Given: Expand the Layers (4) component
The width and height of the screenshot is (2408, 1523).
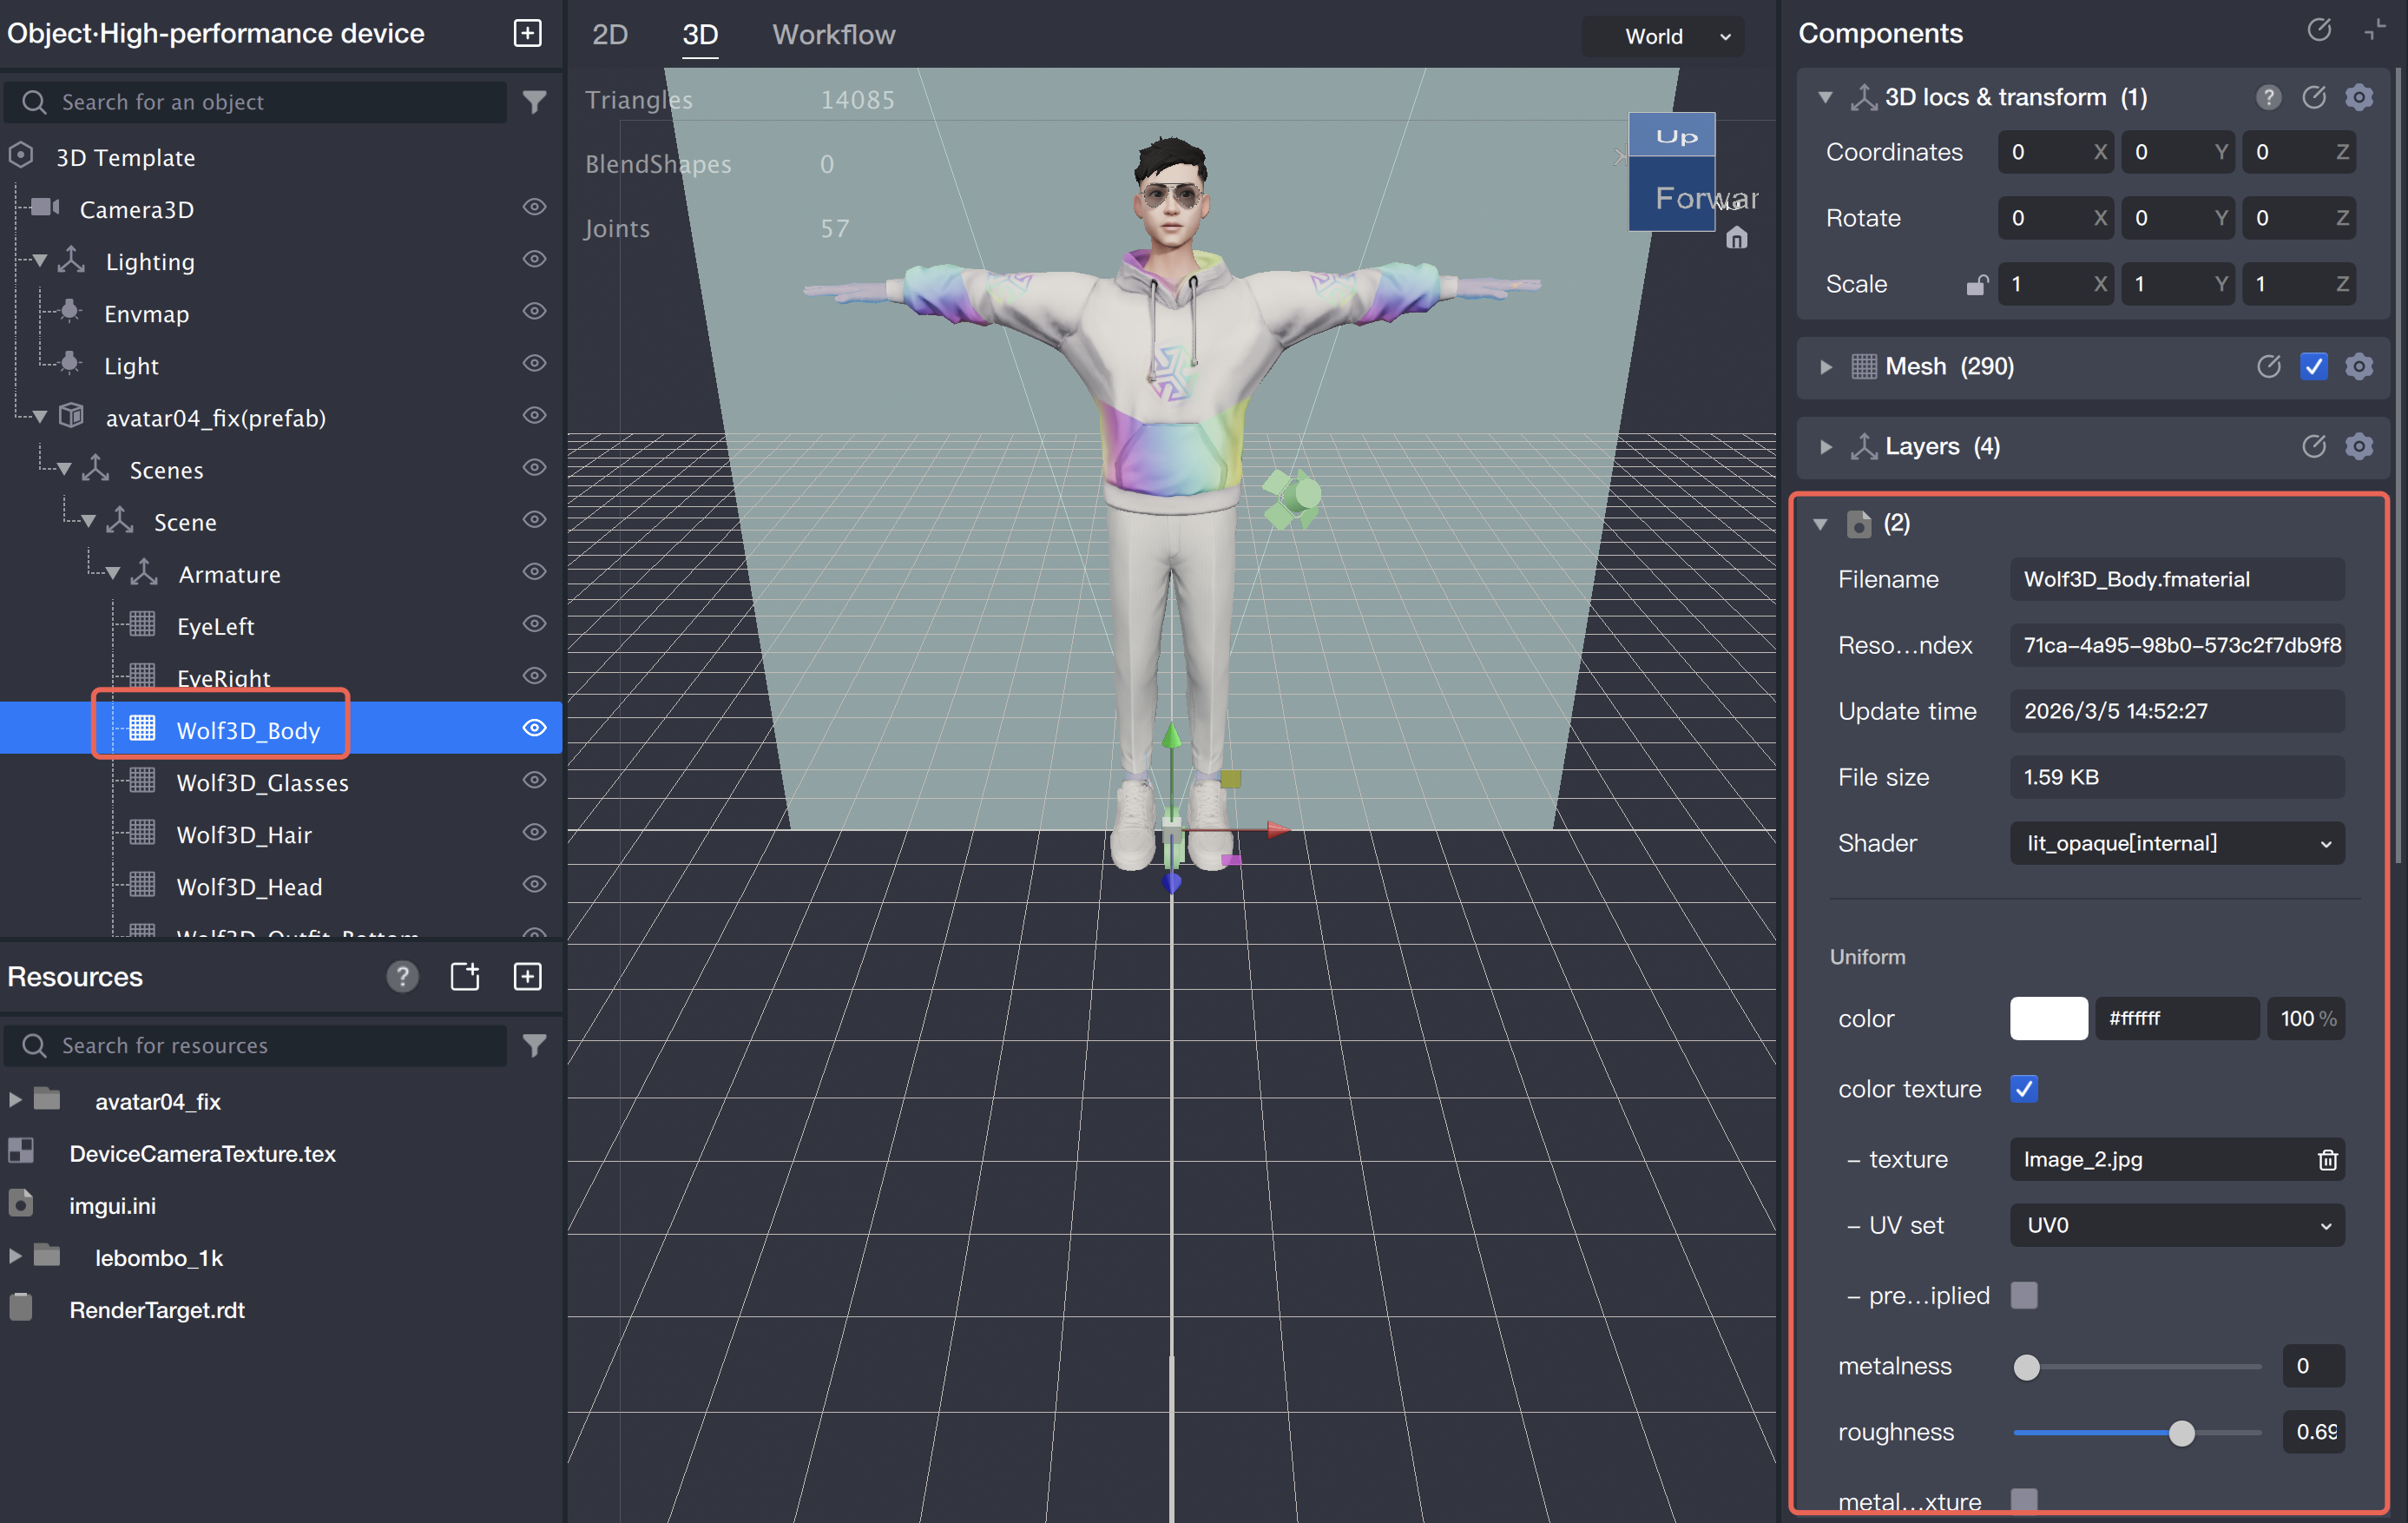Looking at the screenshot, I should coord(1826,446).
